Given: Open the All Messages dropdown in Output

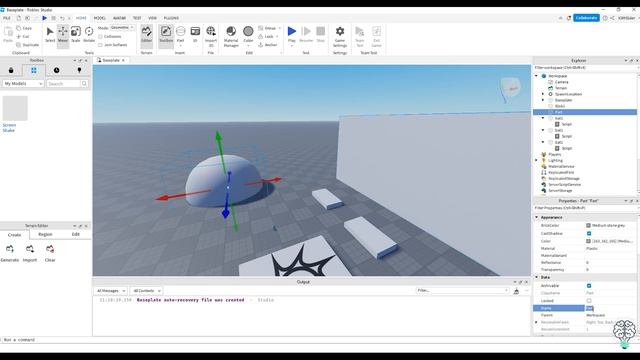Looking at the screenshot, I should coord(110,291).
